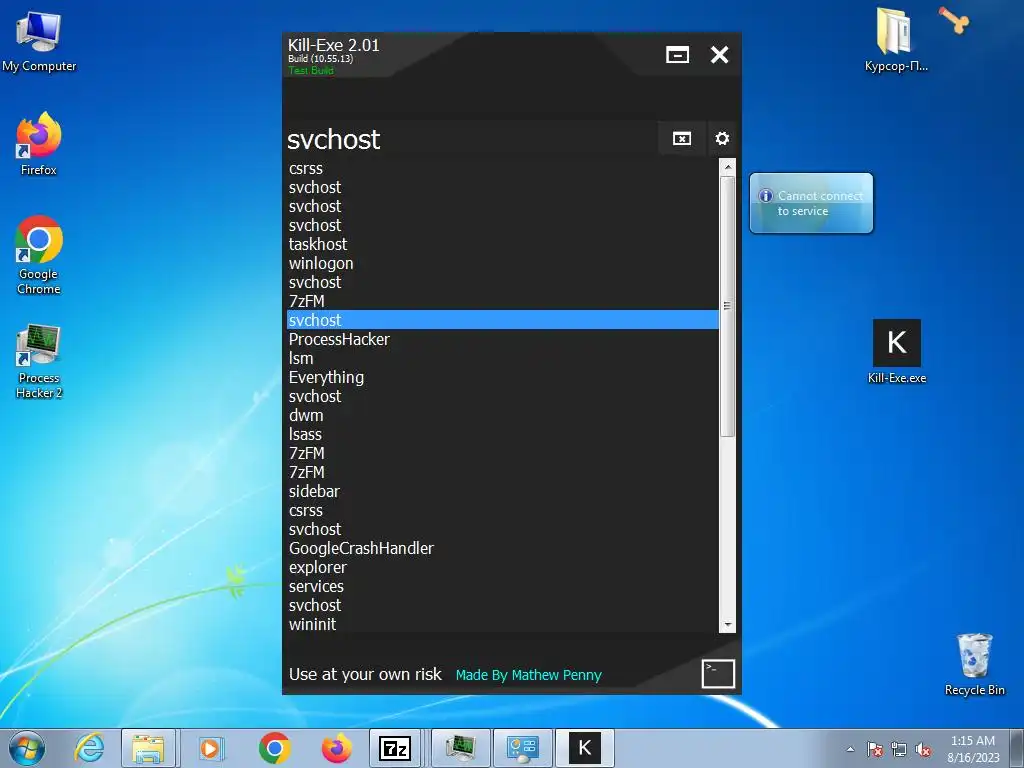Viewport: 1024px width, 768px height.
Task: Click the network tray icon
Action: point(899,749)
